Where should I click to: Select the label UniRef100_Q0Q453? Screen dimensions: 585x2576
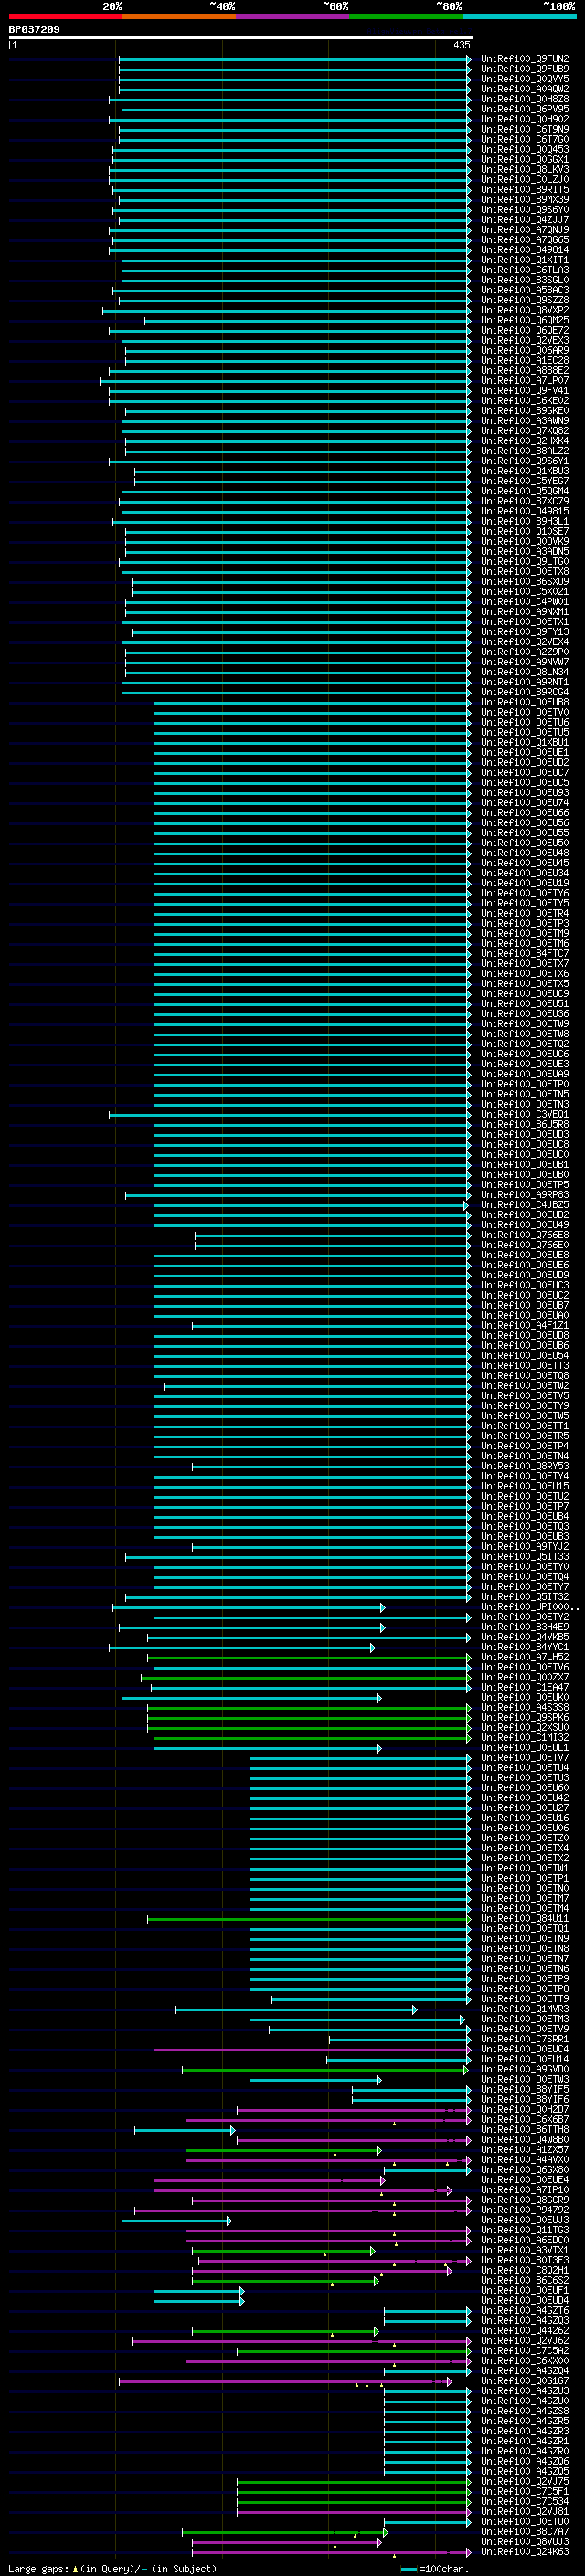click(525, 149)
